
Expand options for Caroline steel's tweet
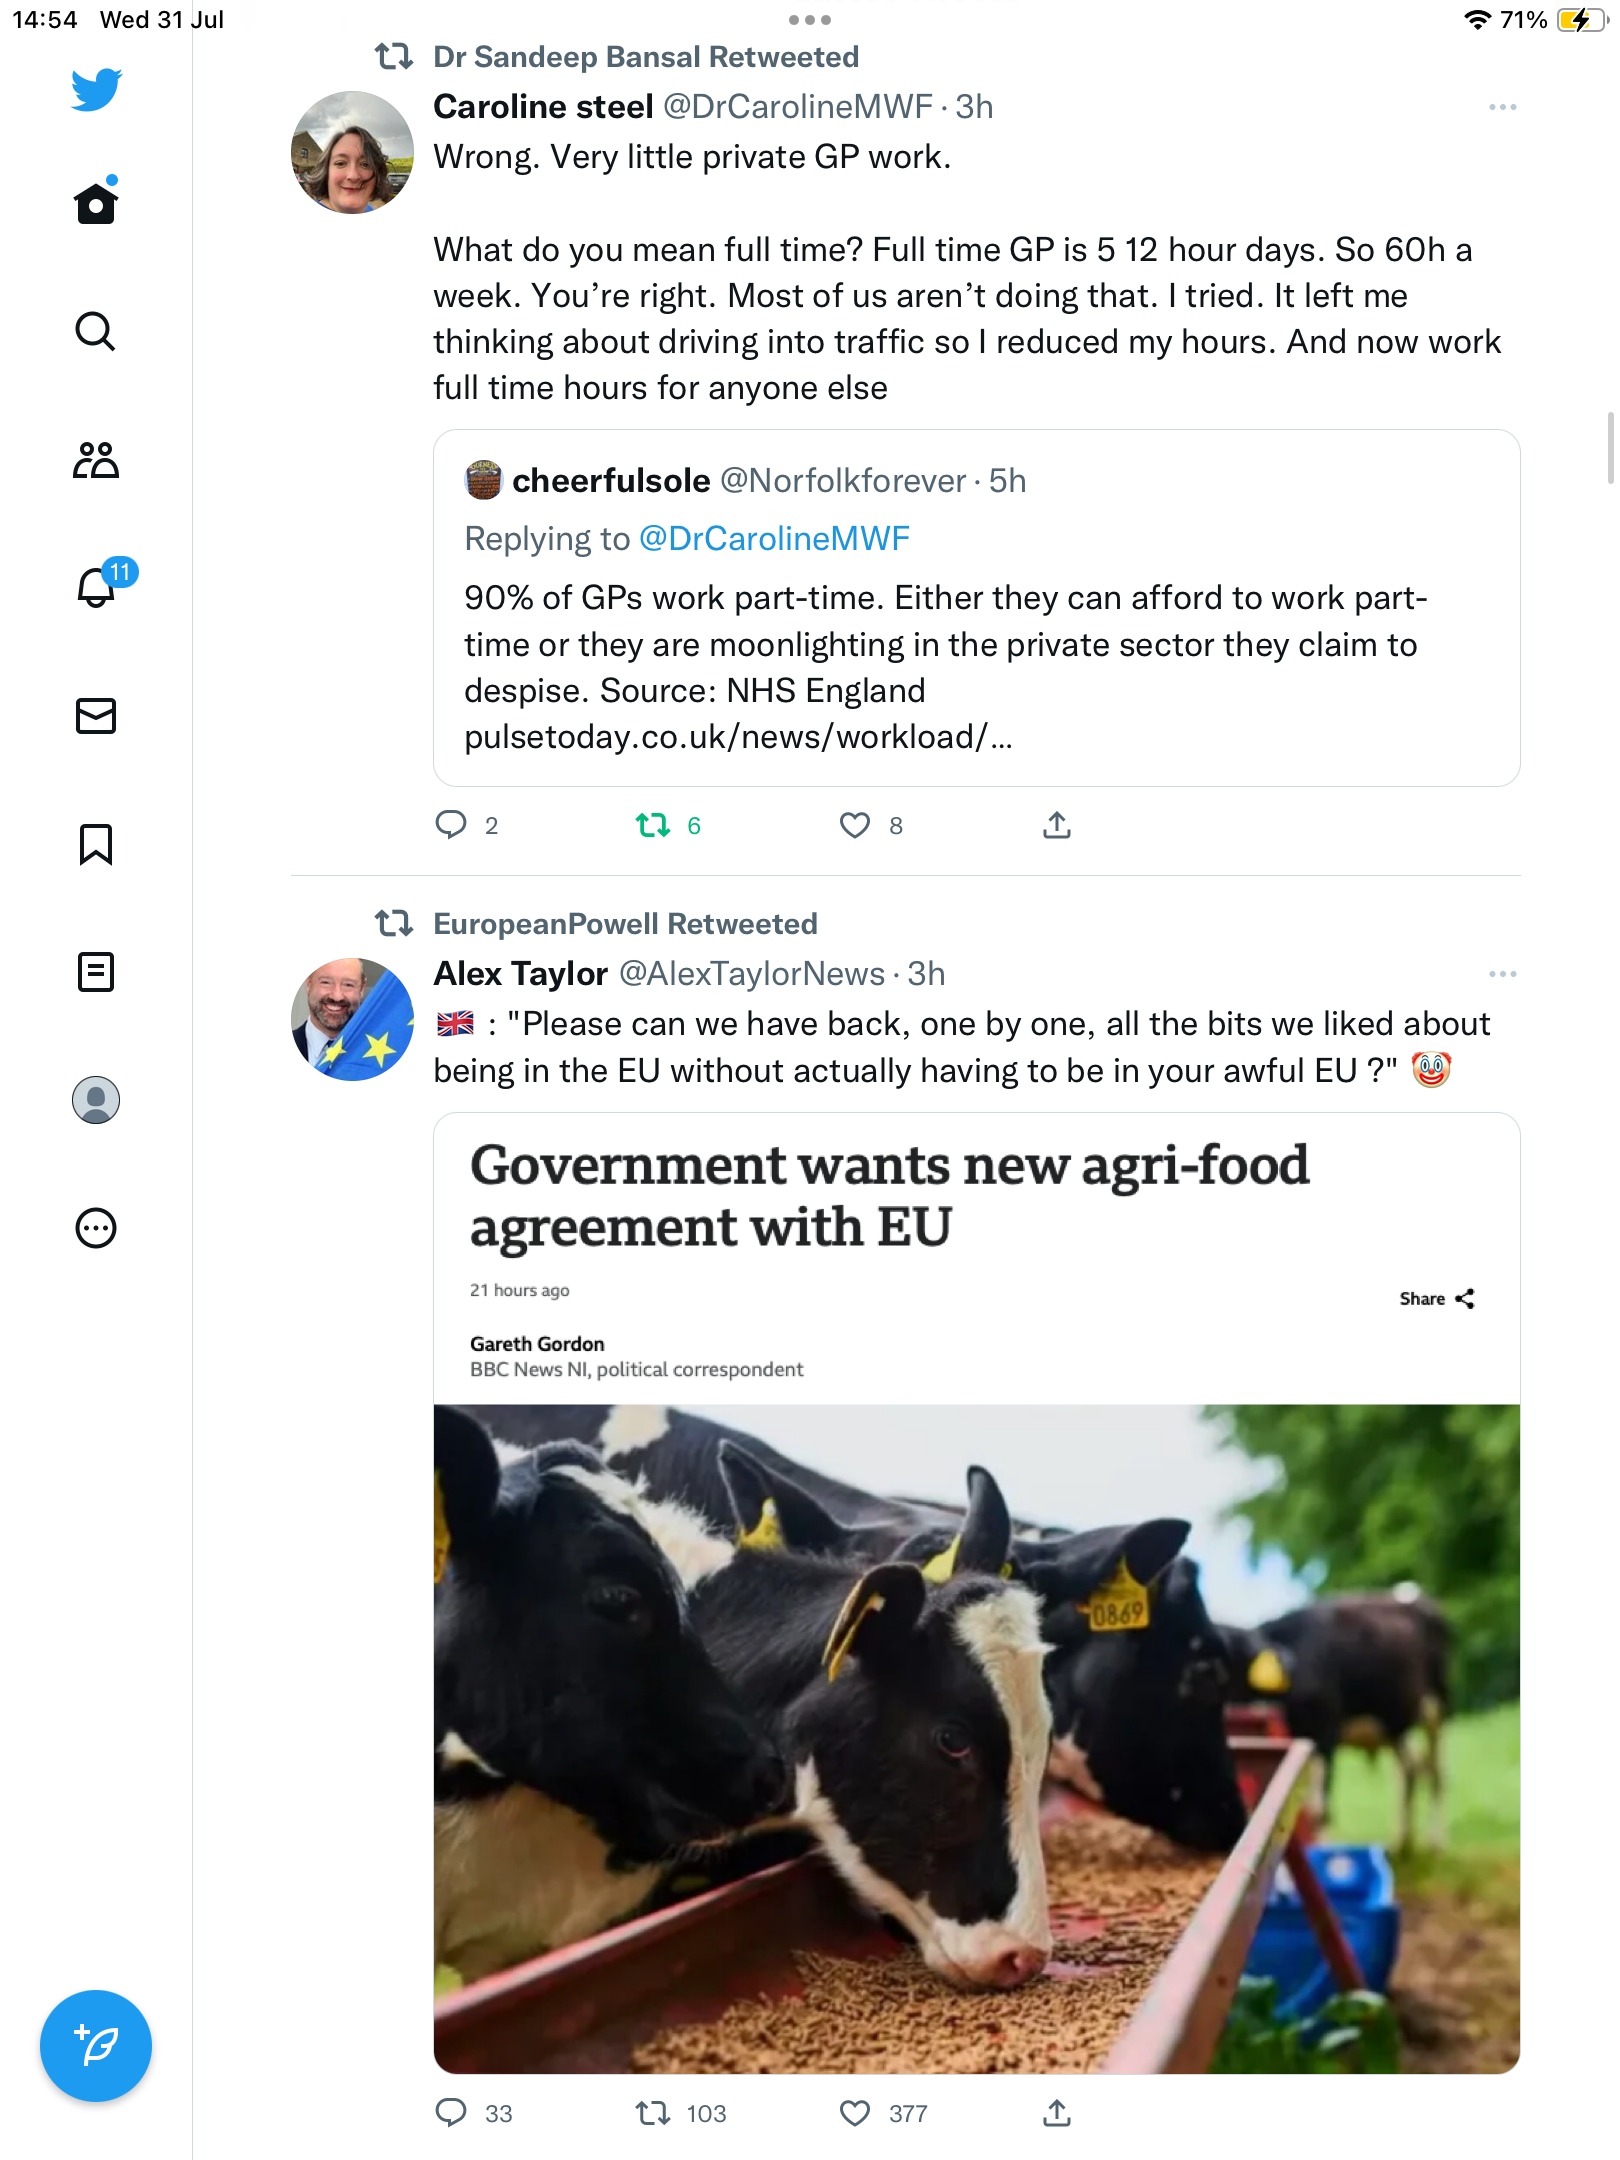click(x=1502, y=107)
